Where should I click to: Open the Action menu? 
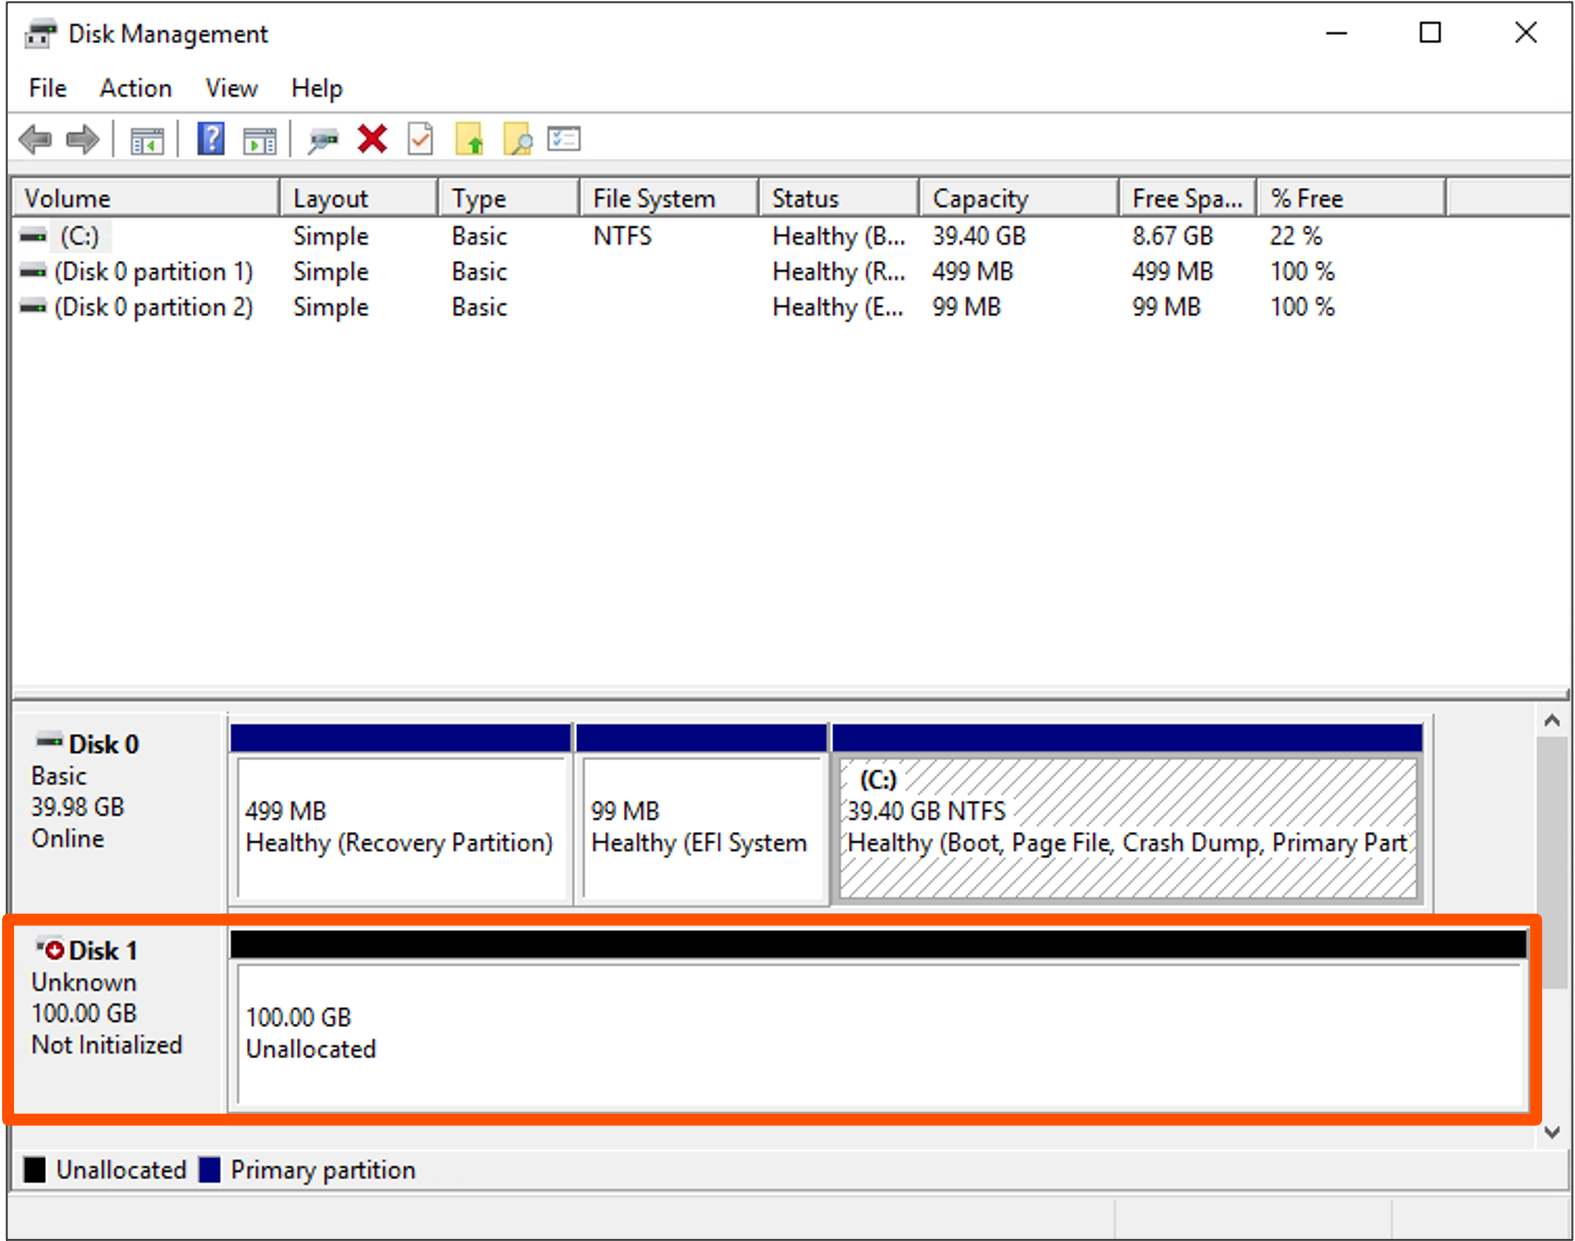tap(135, 88)
